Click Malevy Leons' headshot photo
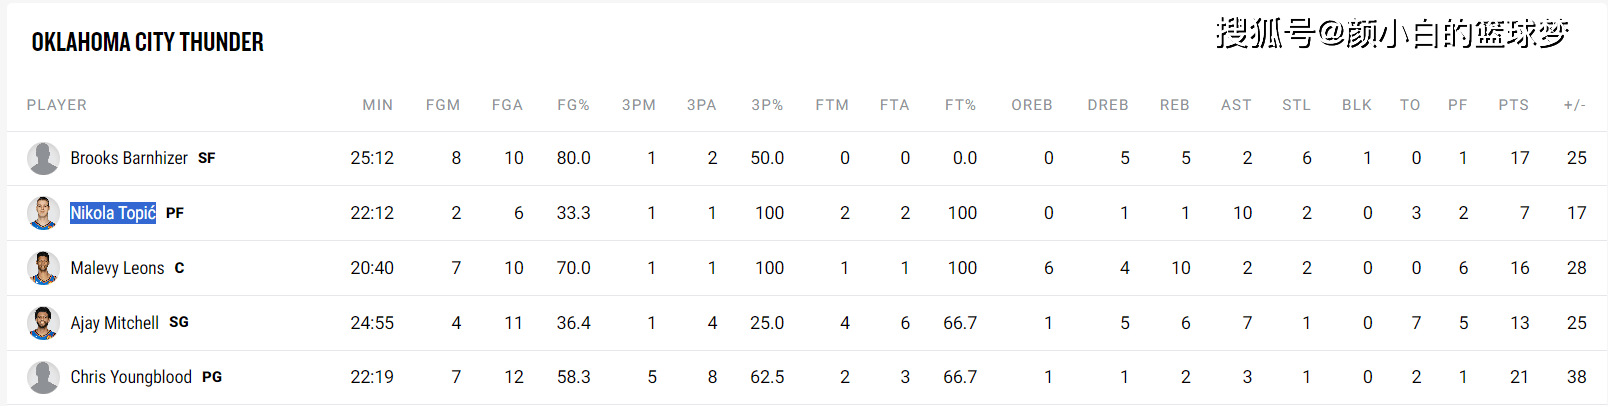1608x406 pixels. 43,268
